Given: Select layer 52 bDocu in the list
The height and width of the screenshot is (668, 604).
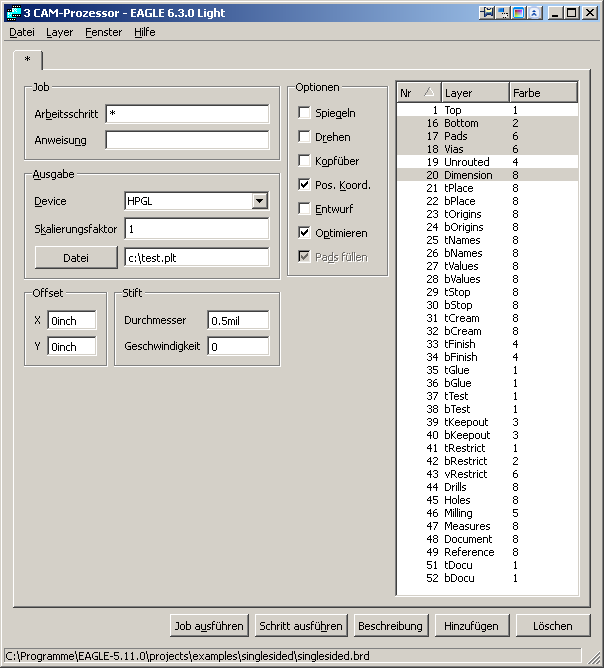Looking at the screenshot, I should tap(487, 578).
